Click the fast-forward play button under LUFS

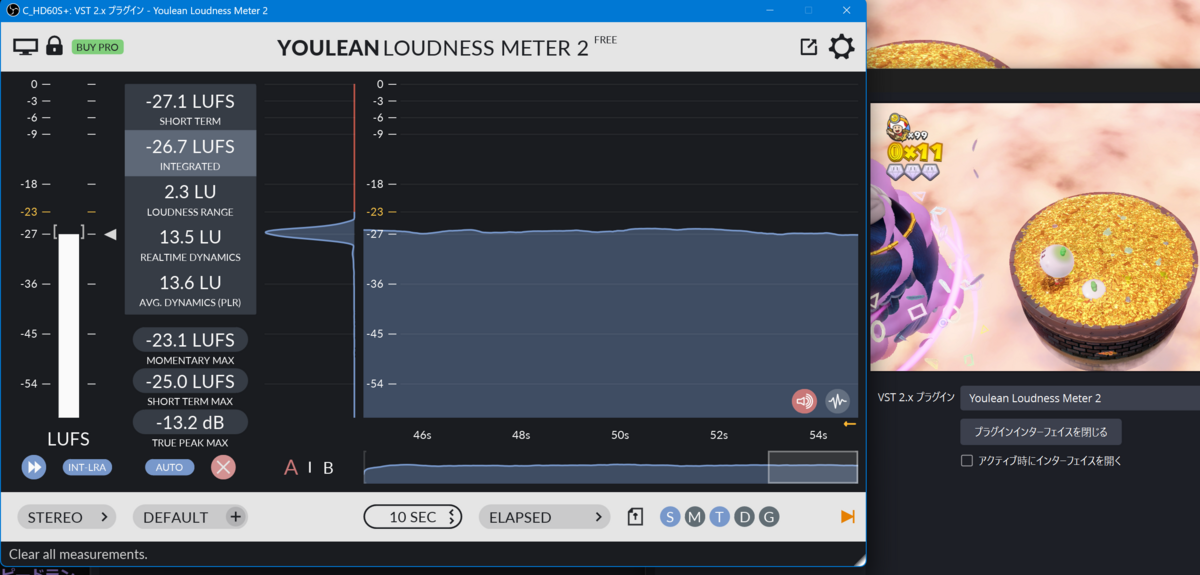[34, 467]
